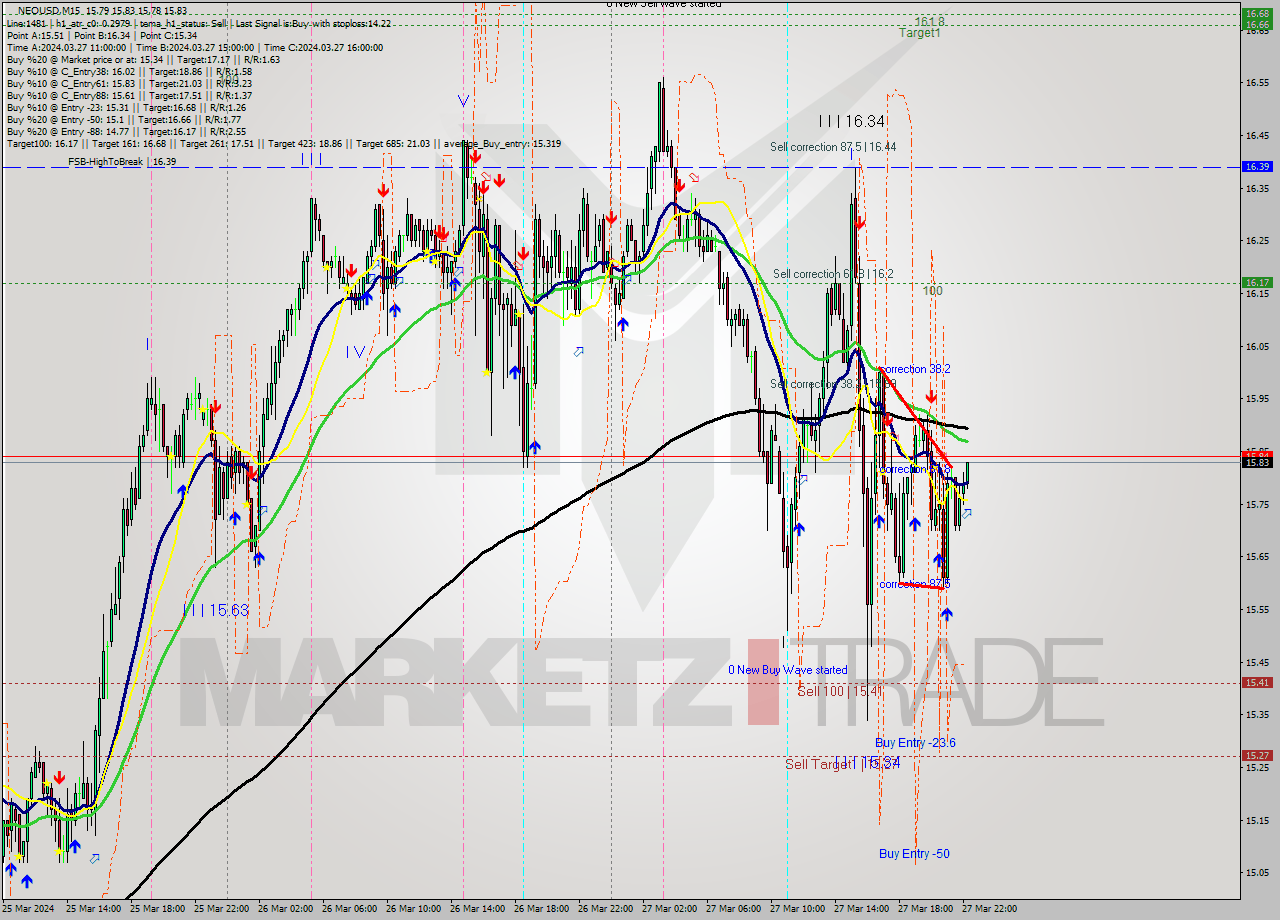
Task: Click the 'Buy %20 @ Market price' info line
Action: point(143,59)
